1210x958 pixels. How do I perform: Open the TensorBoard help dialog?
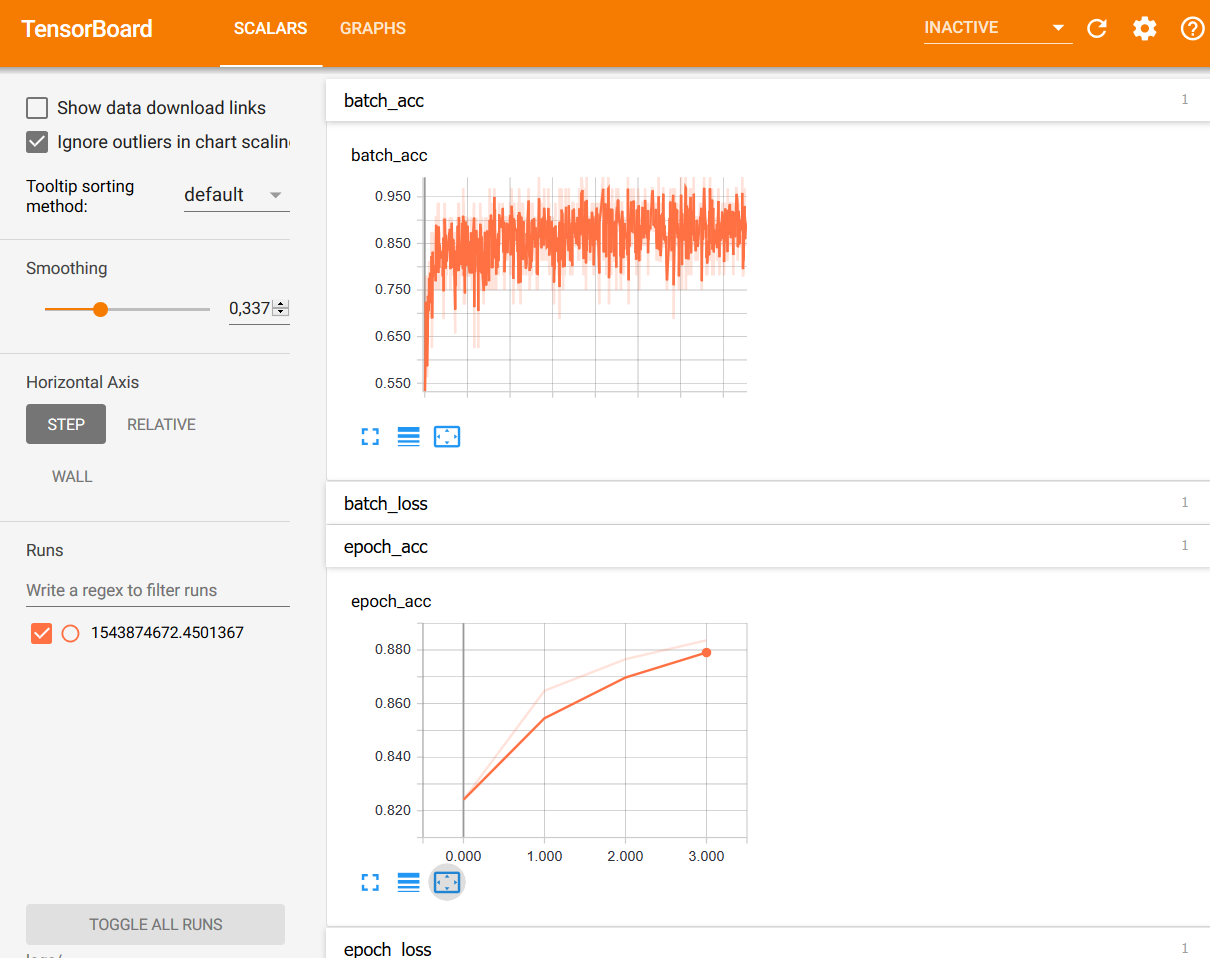pos(1192,28)
